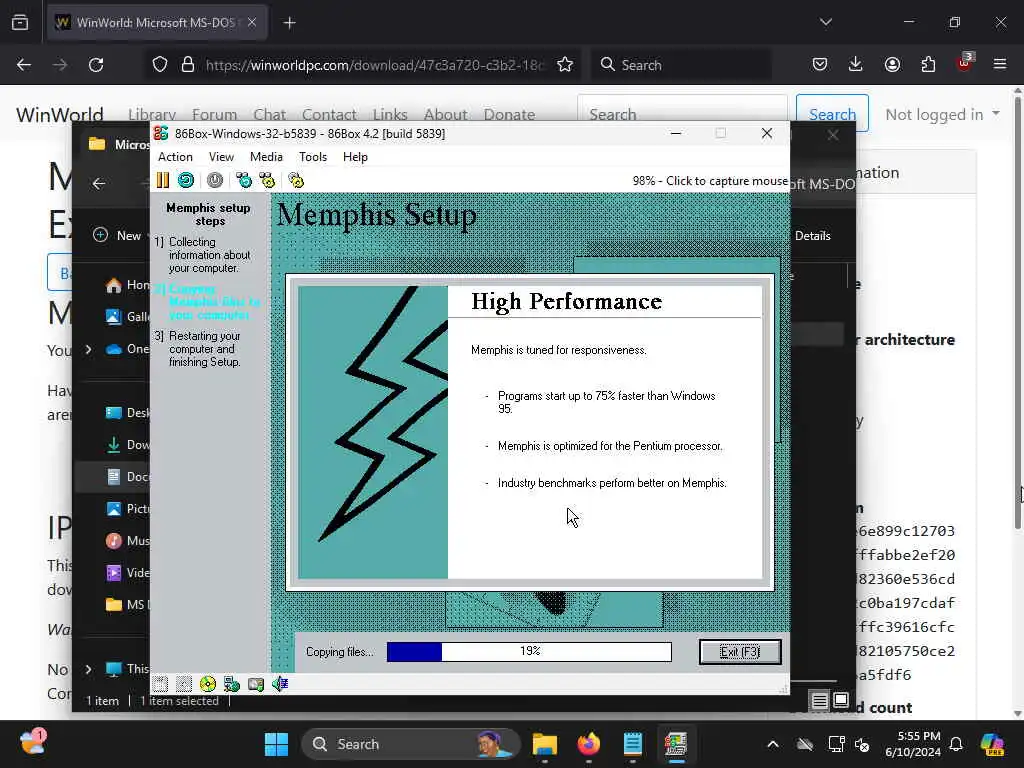The image size is (1024, 768).
Task: Open Firefox from taskbar
Action: (x=588, y=744)
